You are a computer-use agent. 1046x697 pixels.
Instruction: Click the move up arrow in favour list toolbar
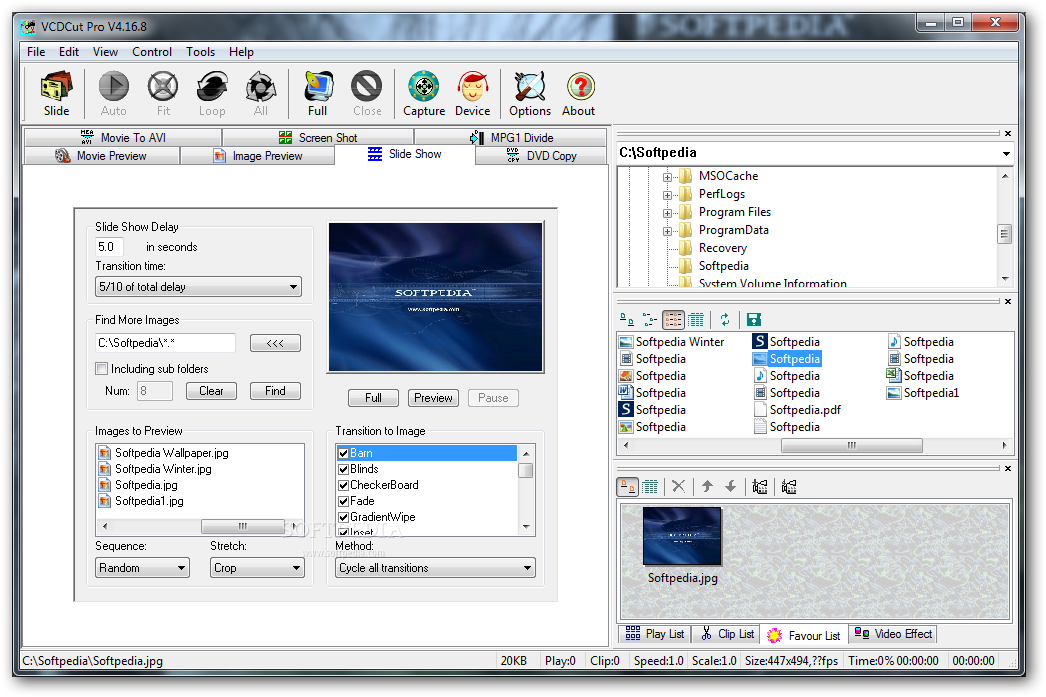pos(707,486)
